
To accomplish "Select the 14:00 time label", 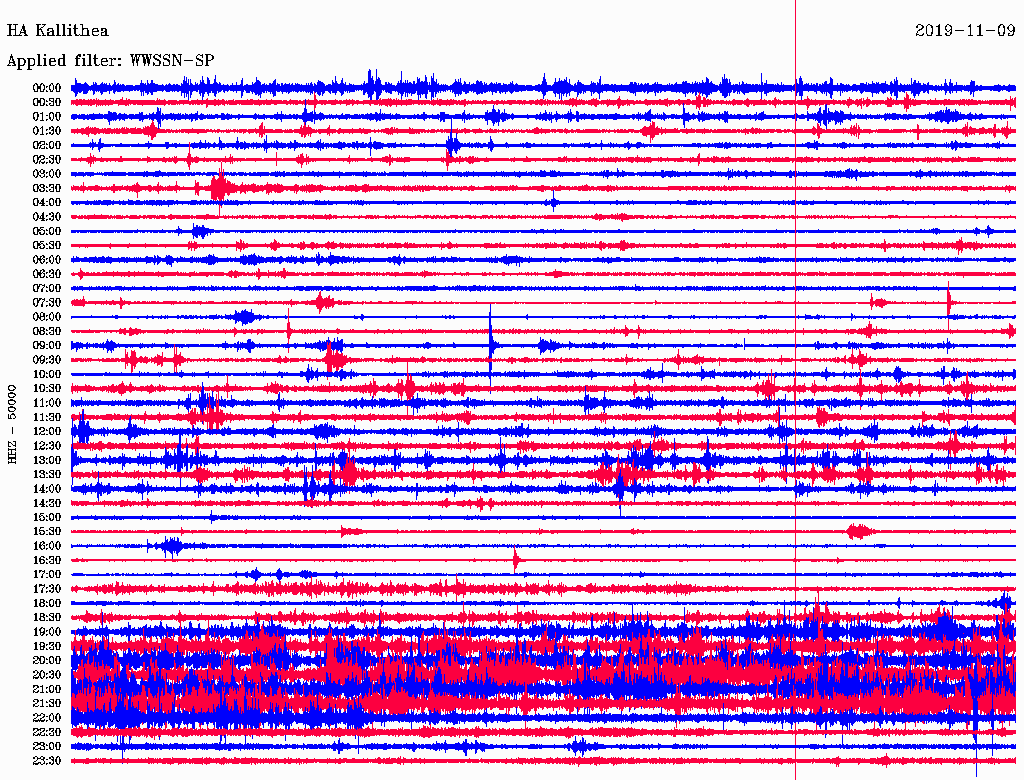I will tap(47, 489).
